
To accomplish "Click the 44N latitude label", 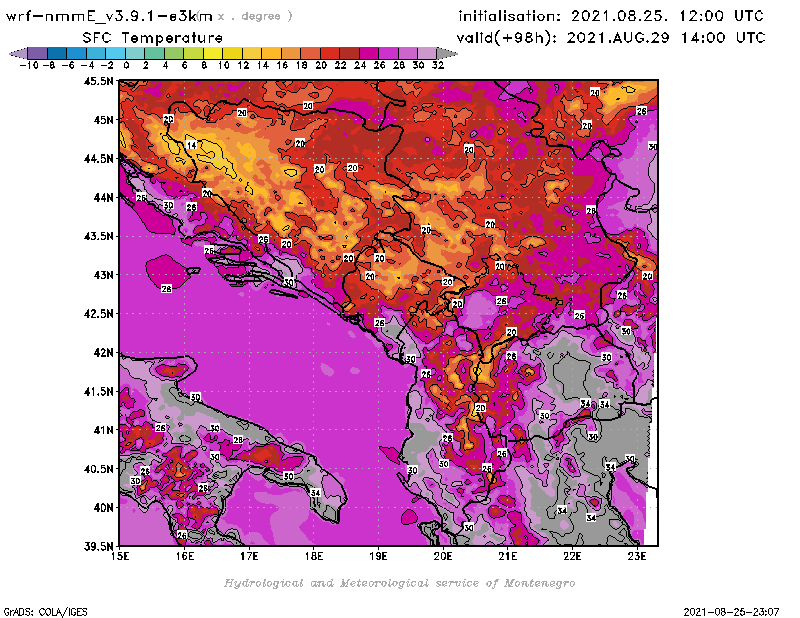I will 103,197.
